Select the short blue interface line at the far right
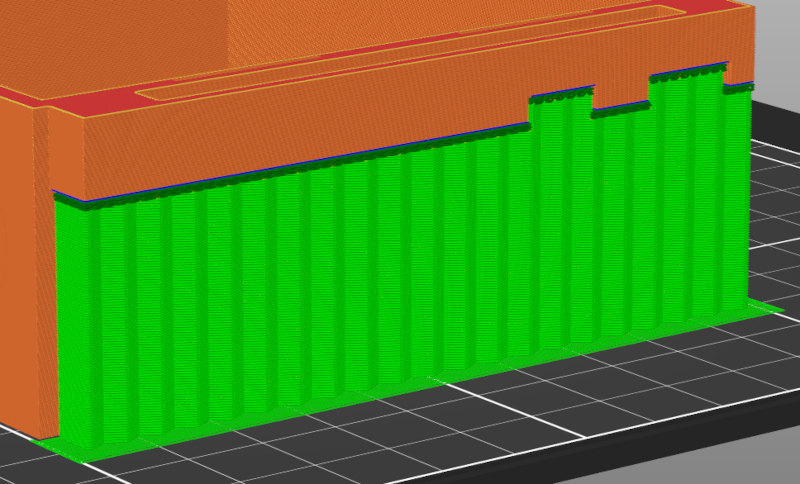The height and width of the screenshot is (484, 800). 739,83
